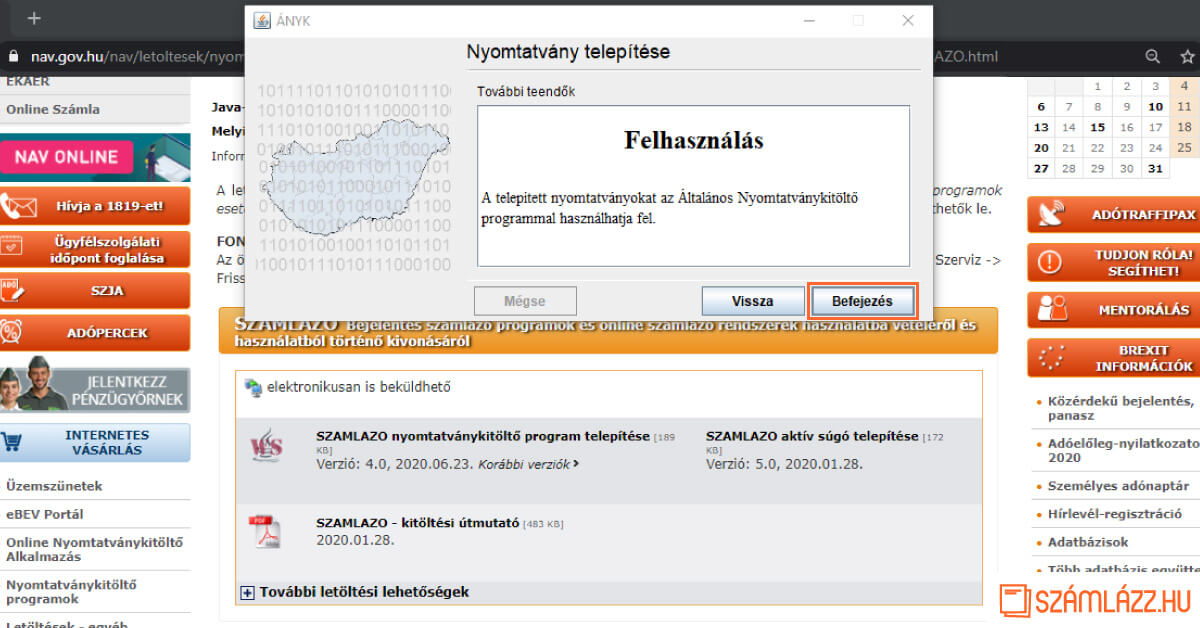Click the Befejezés button in installer dialog
The height and width of the screenshot is (628, 1200).
point(861,301)
